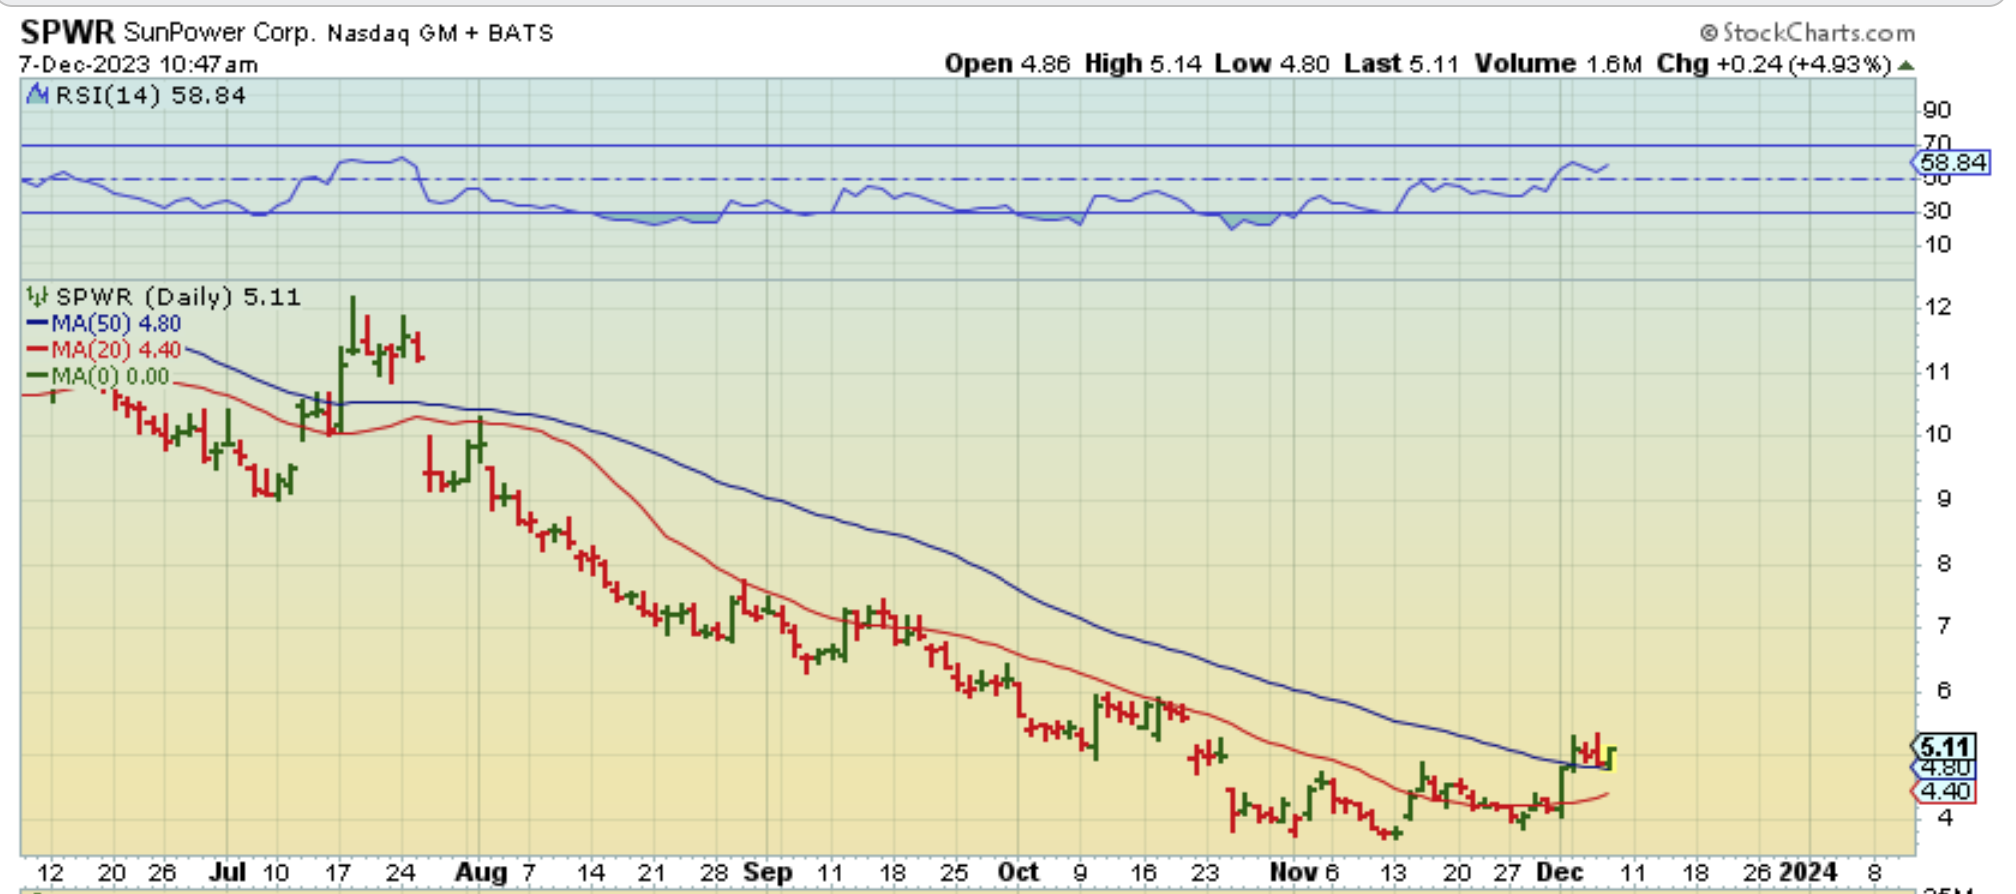Screen dimensions: 2016x894
Task: Click the green up arrow after Chg
Action: coord(1906,65)
